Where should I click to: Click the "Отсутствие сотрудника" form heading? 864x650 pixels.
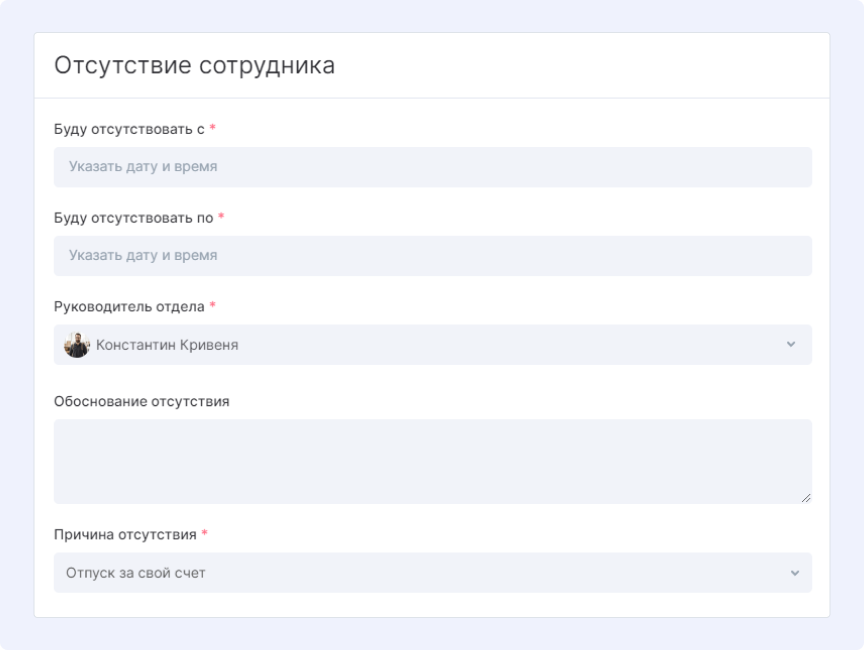click(x=194, y=66)
